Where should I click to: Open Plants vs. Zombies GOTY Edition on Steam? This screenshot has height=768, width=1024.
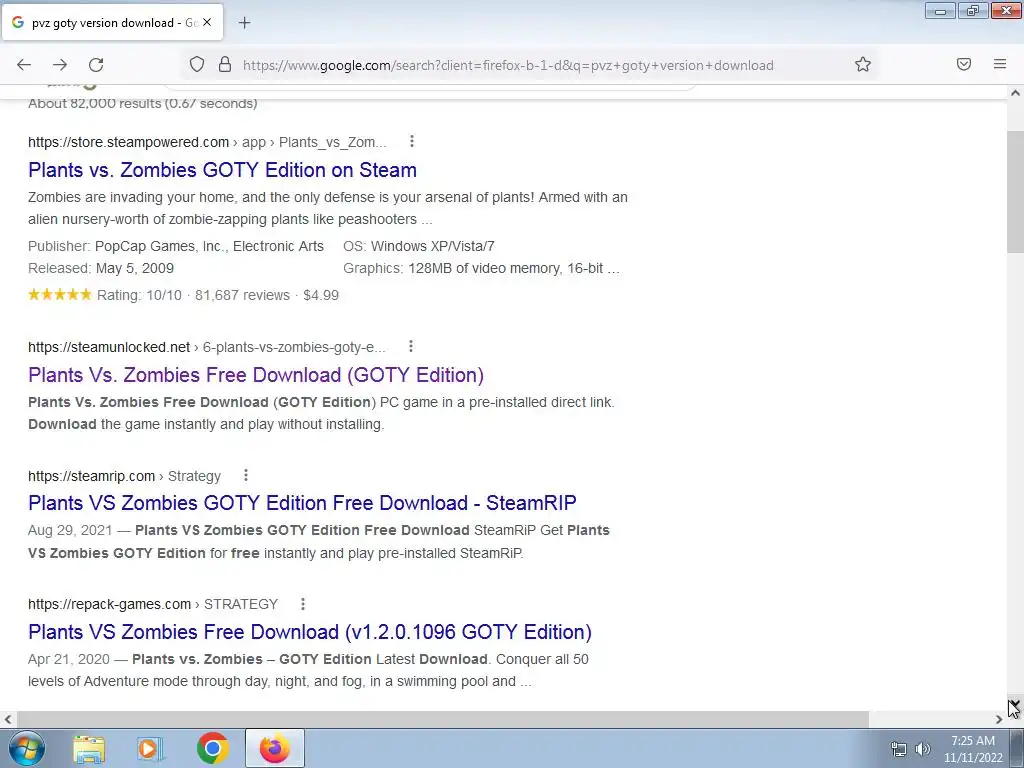tap(222, 170)
